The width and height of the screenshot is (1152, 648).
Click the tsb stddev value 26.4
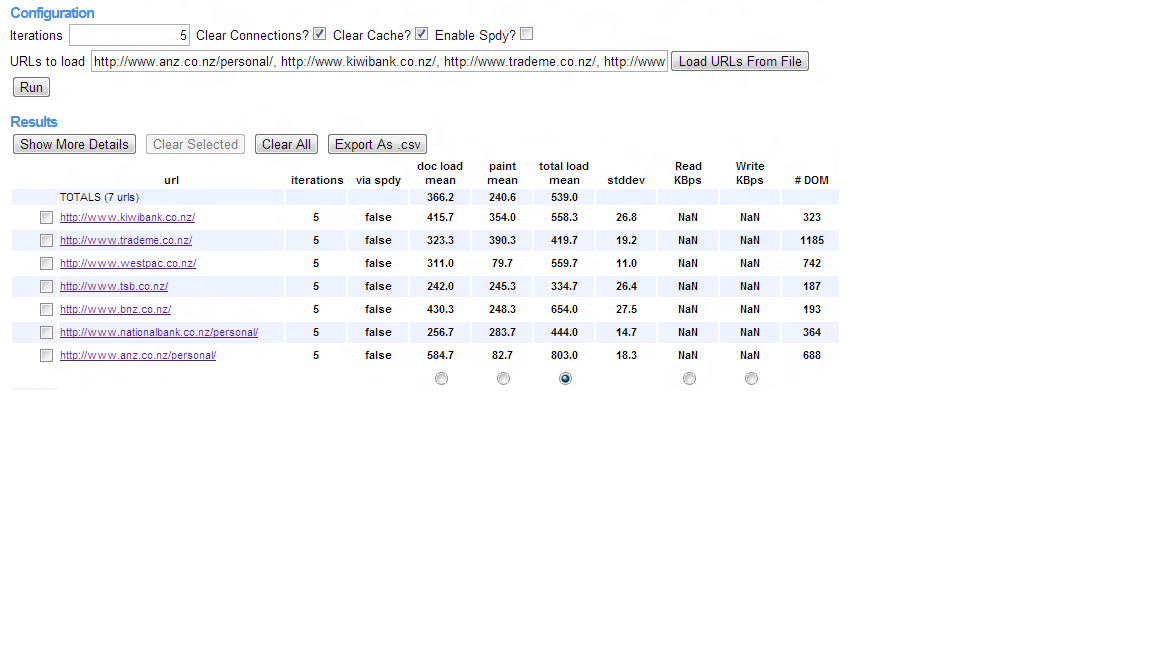(626, 287)
